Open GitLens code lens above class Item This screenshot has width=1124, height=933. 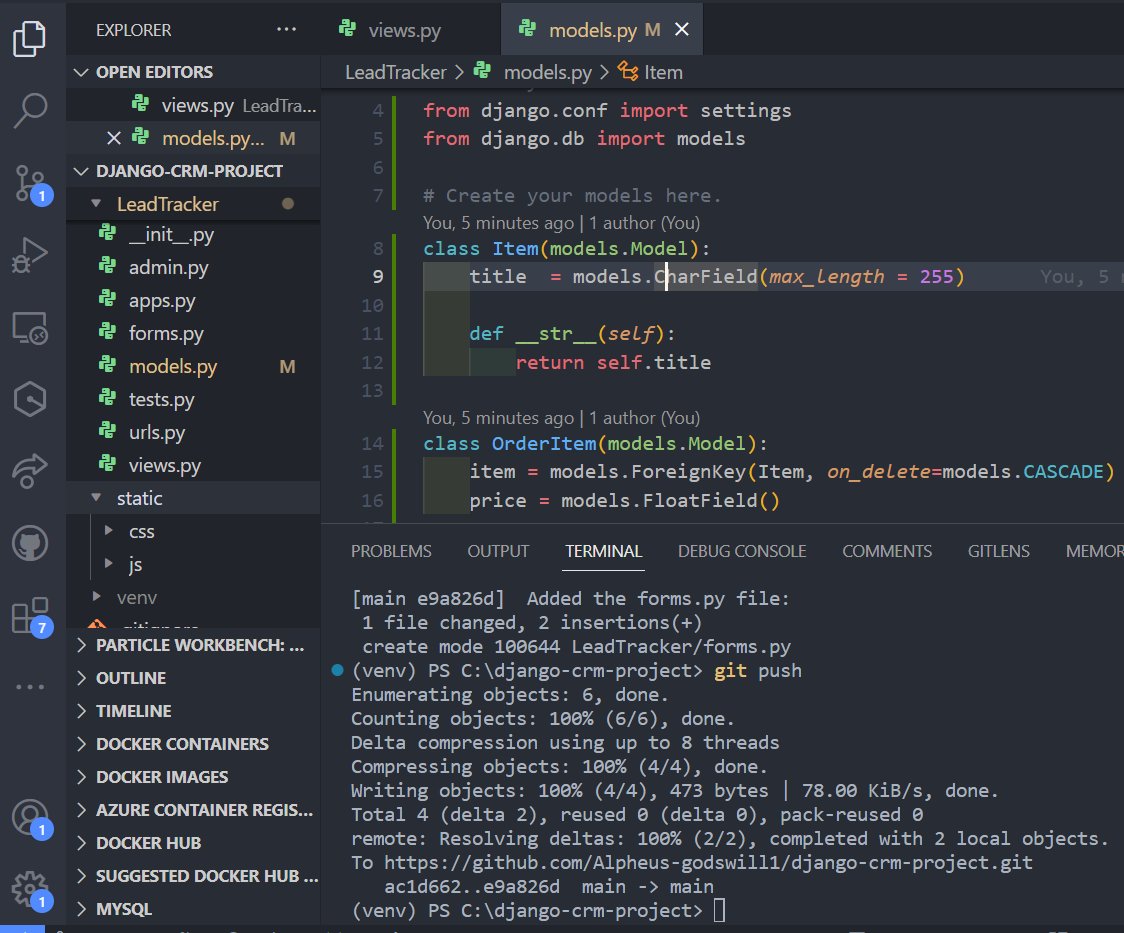(561, 223)
